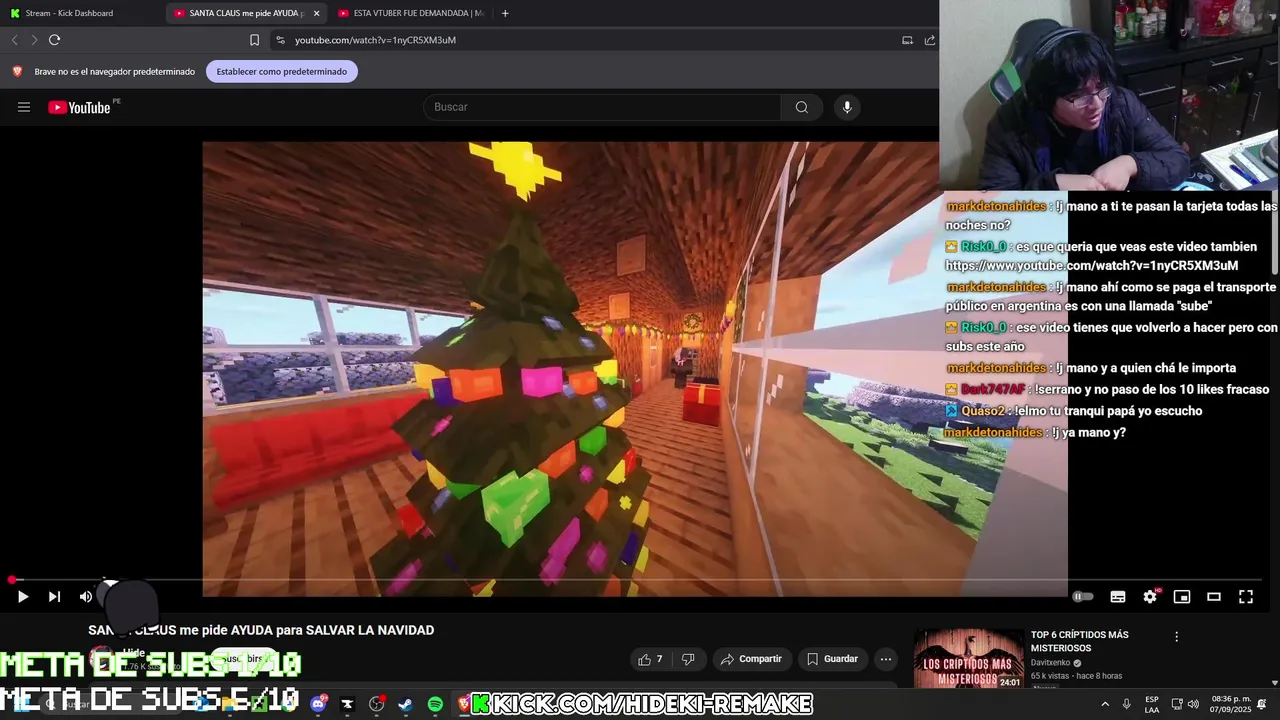
Task: Toggle subtitles in the video player
Action: coord(1118,597)
